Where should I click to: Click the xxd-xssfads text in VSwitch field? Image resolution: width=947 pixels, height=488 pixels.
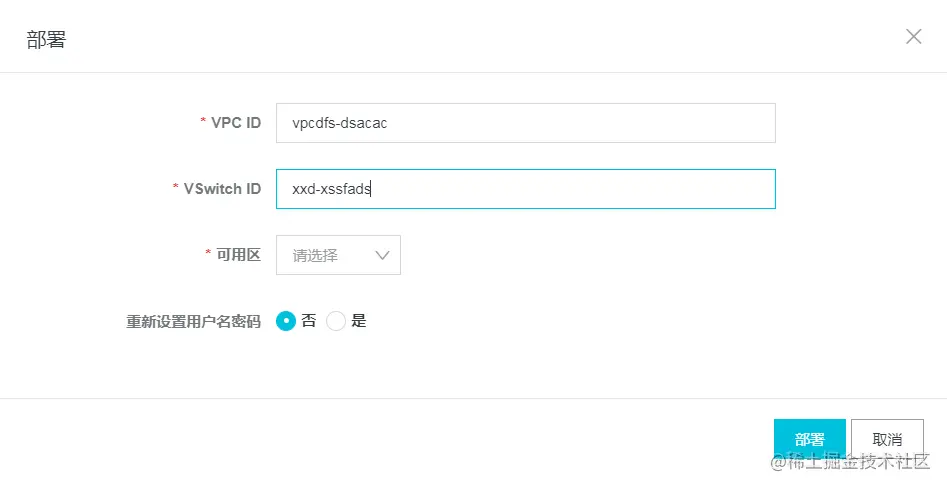(331, 189)
